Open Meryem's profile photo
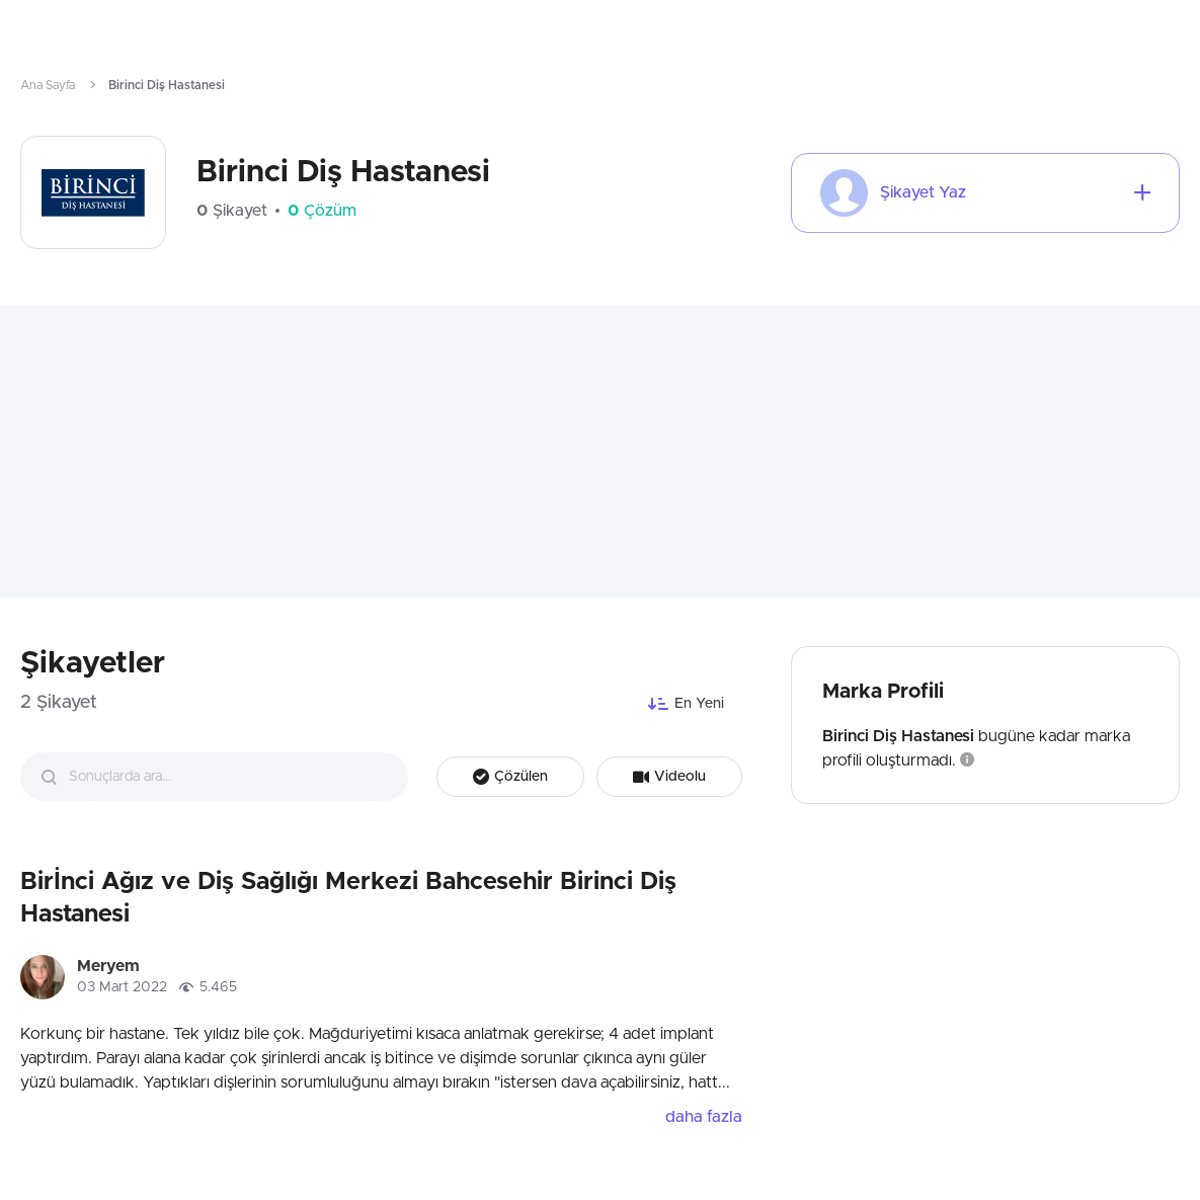Screen dimensions: 1200x1200 tap(42, 977)
